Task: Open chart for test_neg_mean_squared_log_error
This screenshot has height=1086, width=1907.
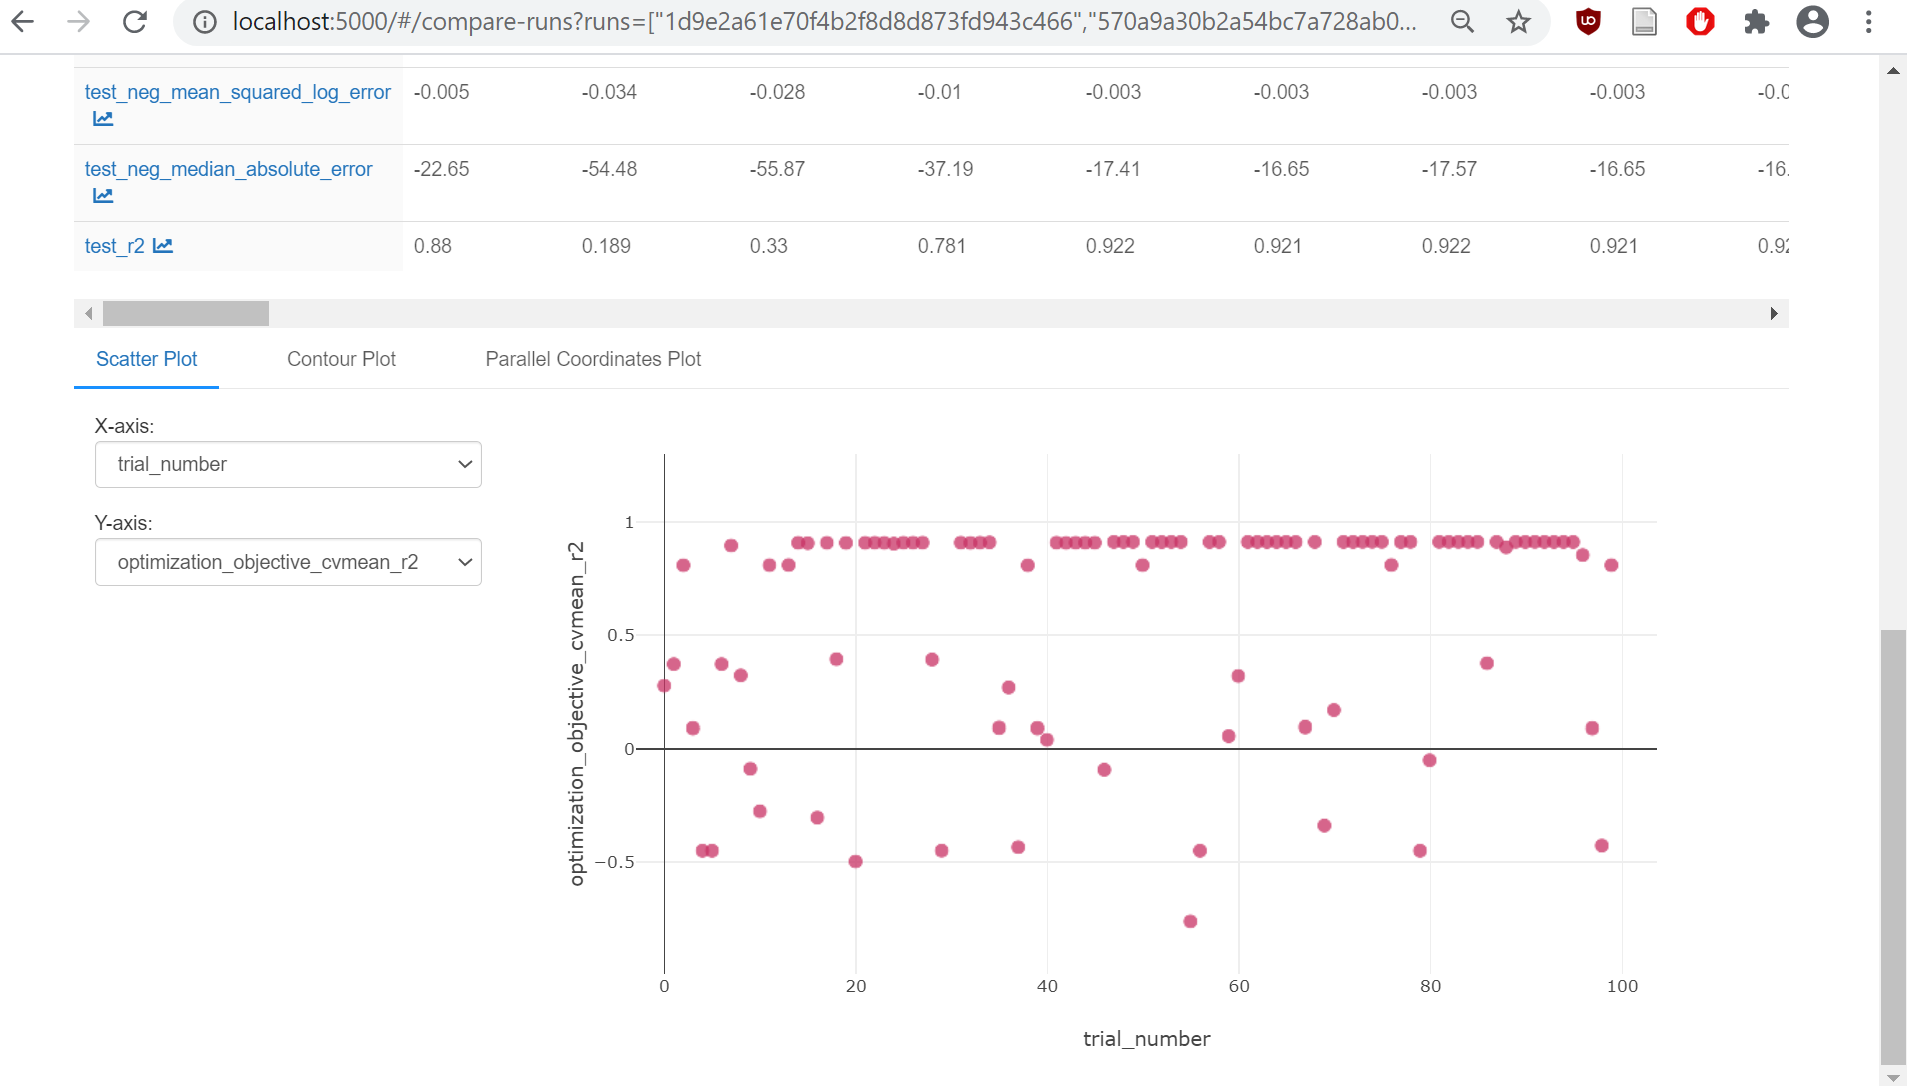Action: tap(103, 119)
